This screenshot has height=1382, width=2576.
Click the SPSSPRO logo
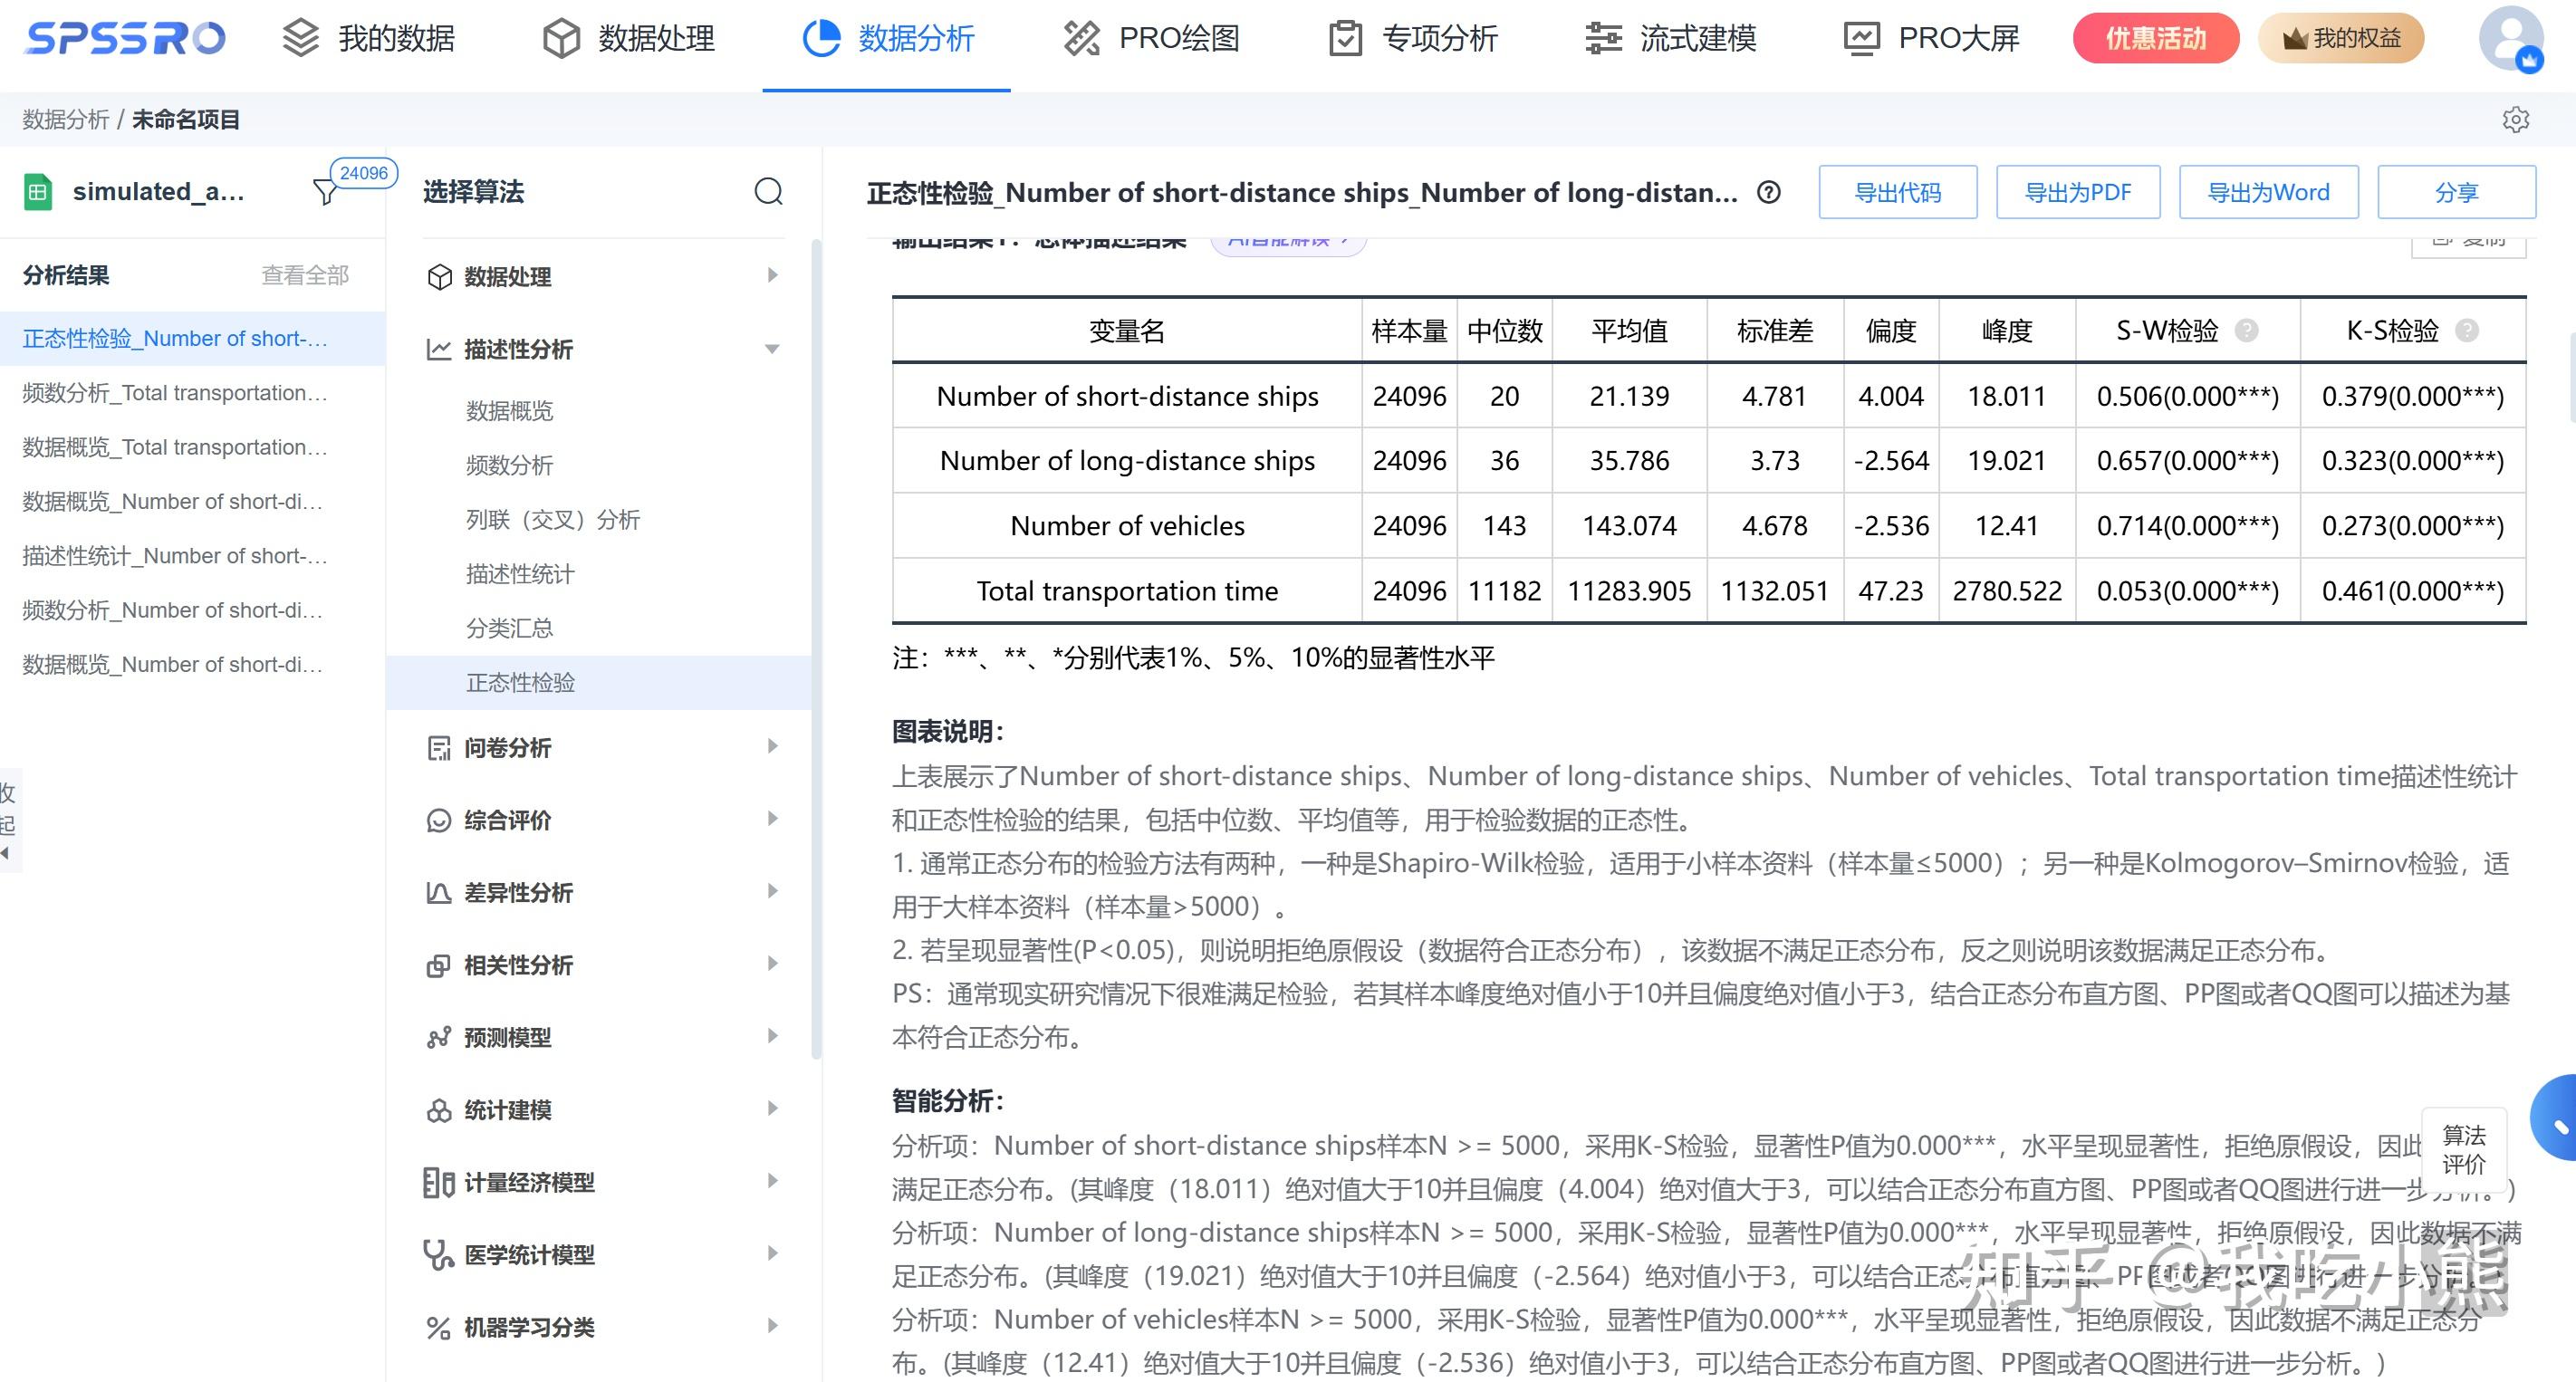click(126, 39)
